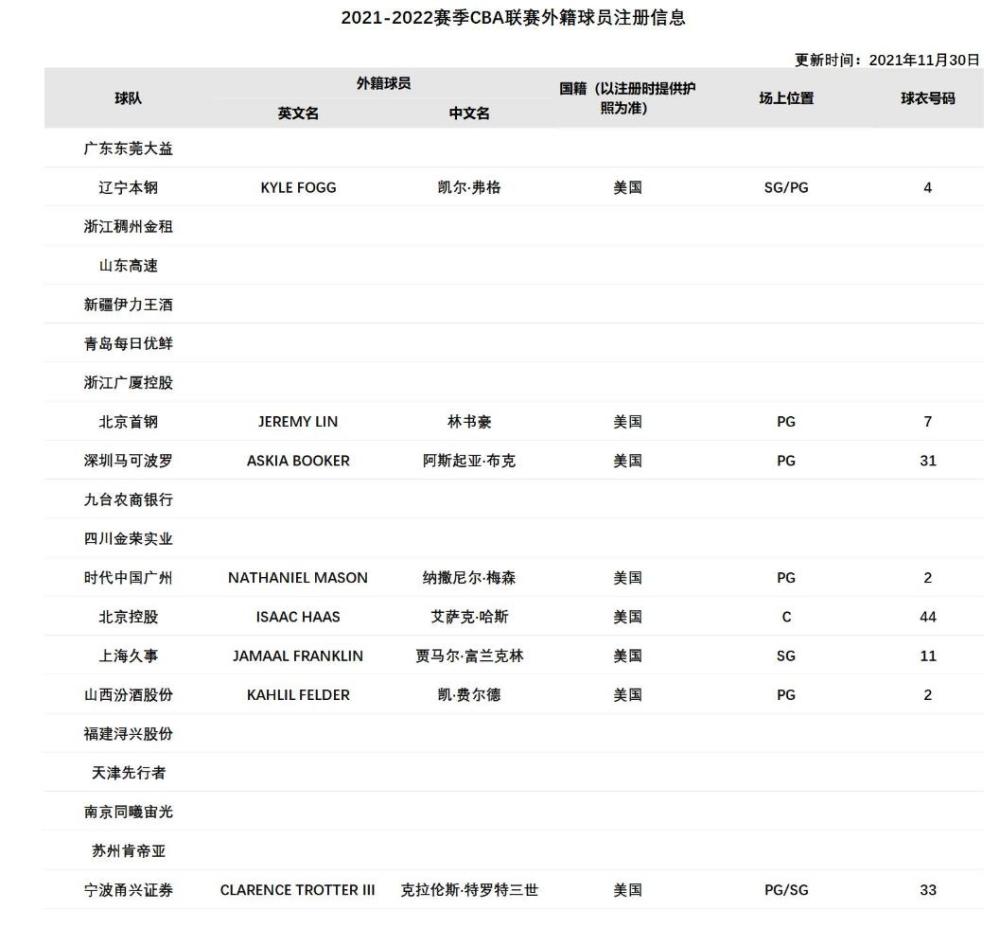Select team 北京控股

point(128,617)
